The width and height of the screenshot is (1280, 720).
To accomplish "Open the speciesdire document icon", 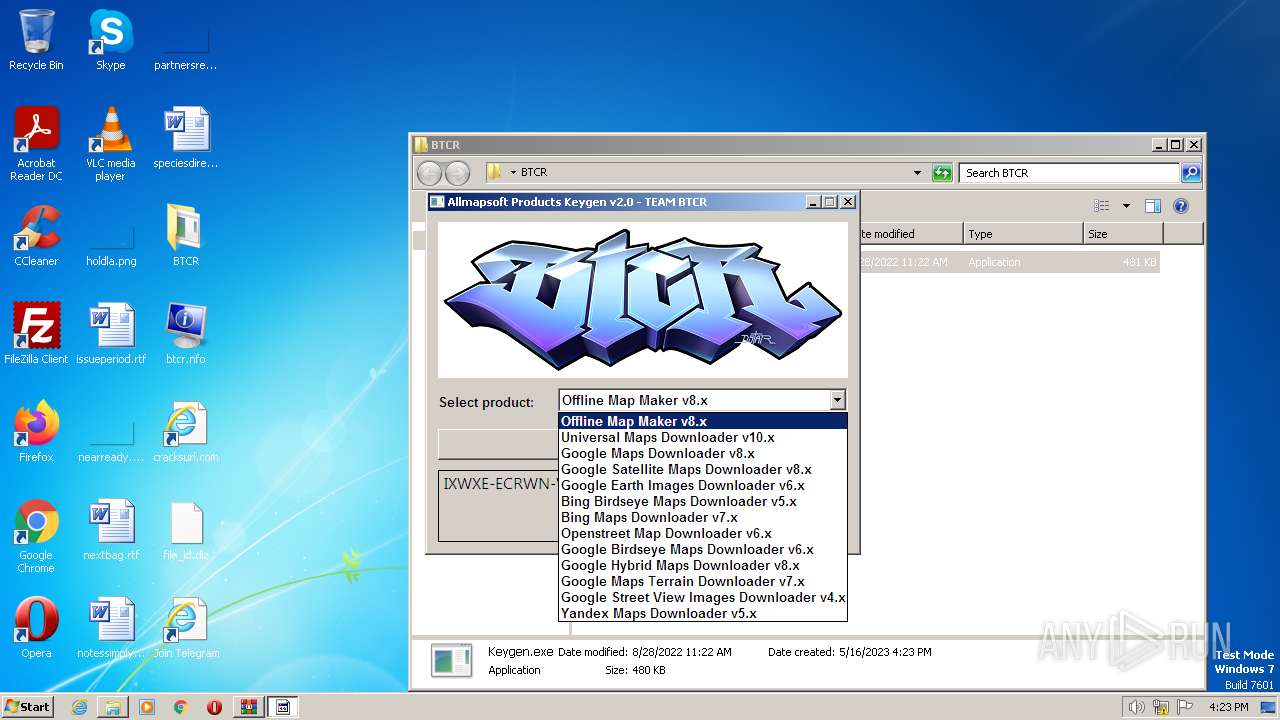I will [x=186, y=138].
